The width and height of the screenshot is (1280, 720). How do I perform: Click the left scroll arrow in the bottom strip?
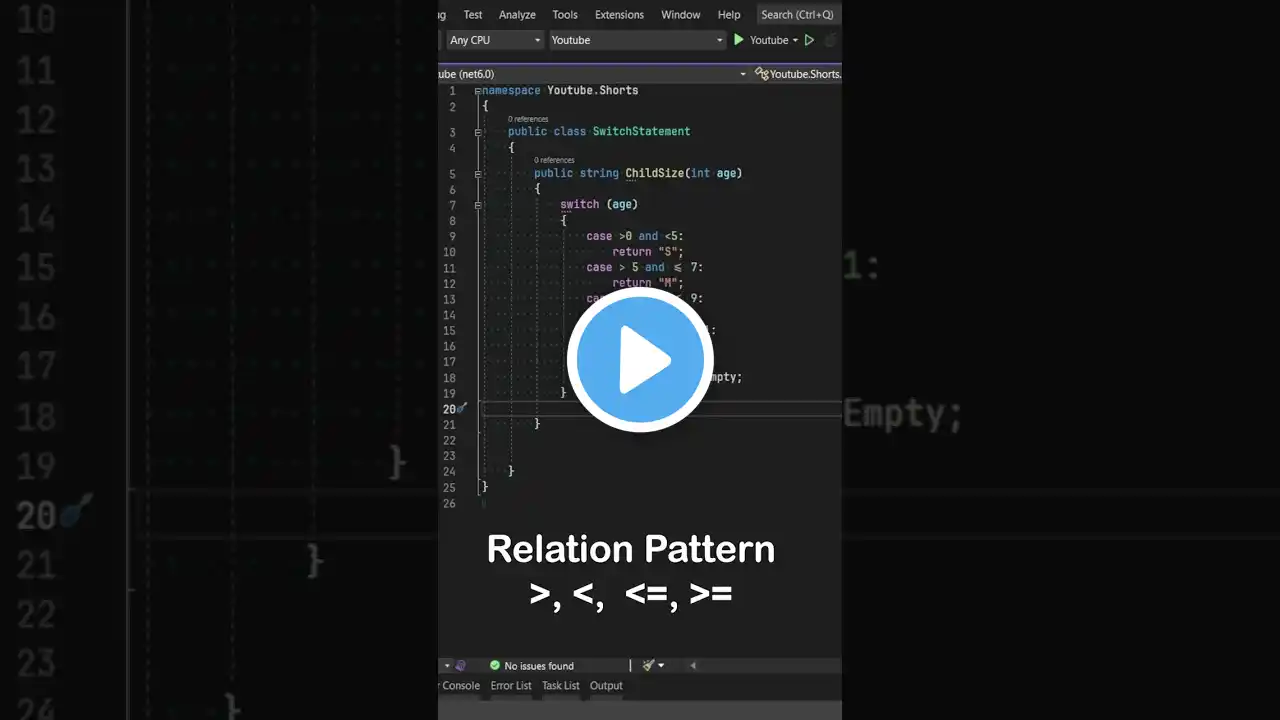coord(693,665)
